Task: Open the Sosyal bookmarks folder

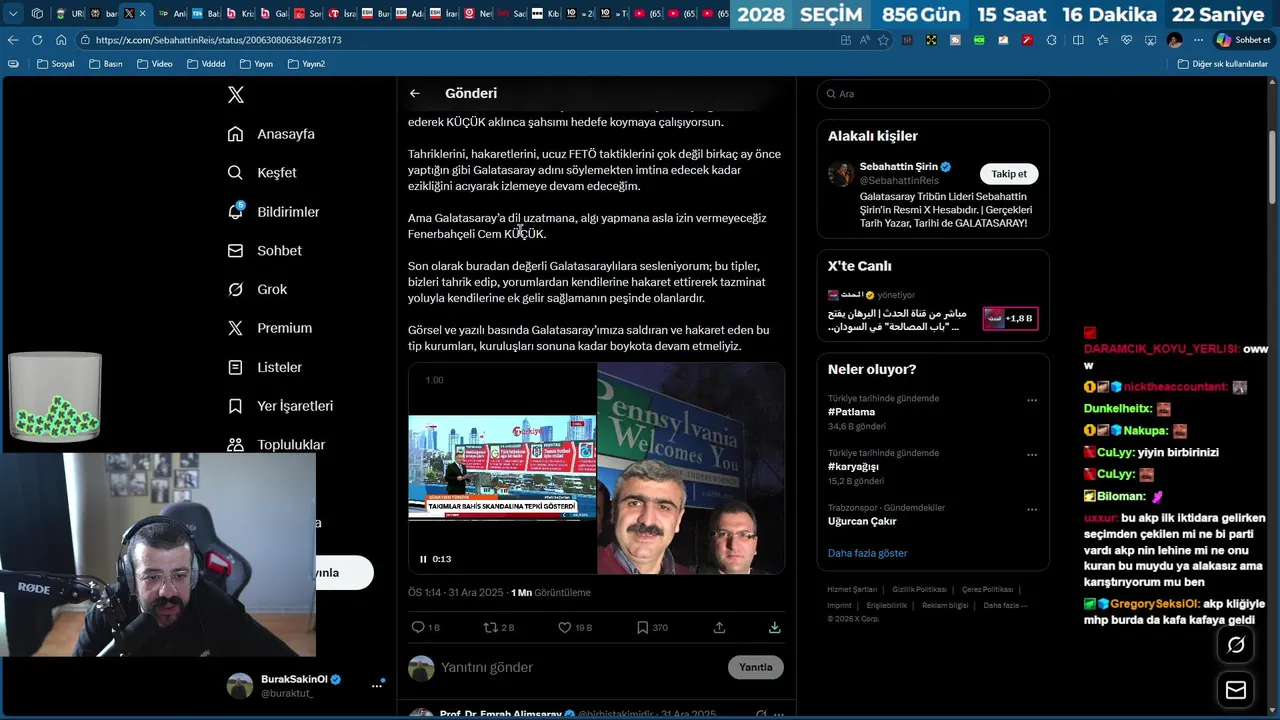Action: click(55, 64)
